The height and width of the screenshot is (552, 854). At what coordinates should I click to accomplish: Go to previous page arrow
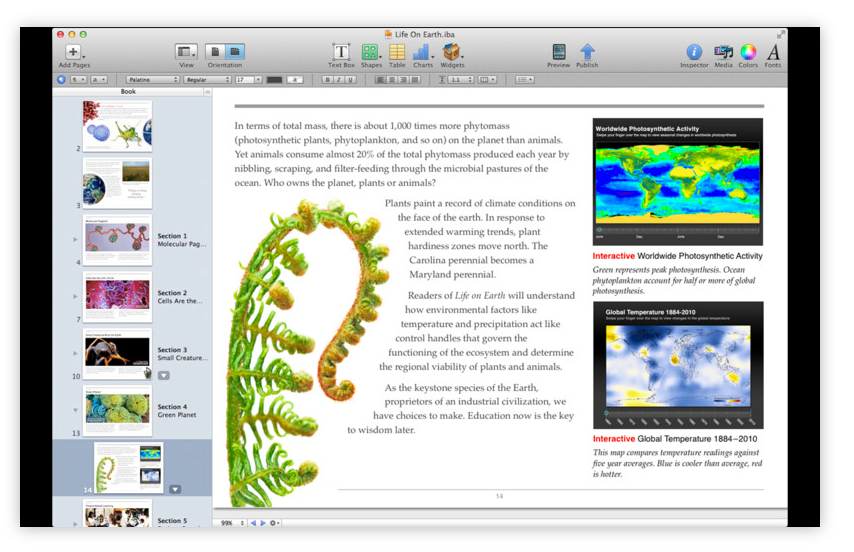click(252, 523)
